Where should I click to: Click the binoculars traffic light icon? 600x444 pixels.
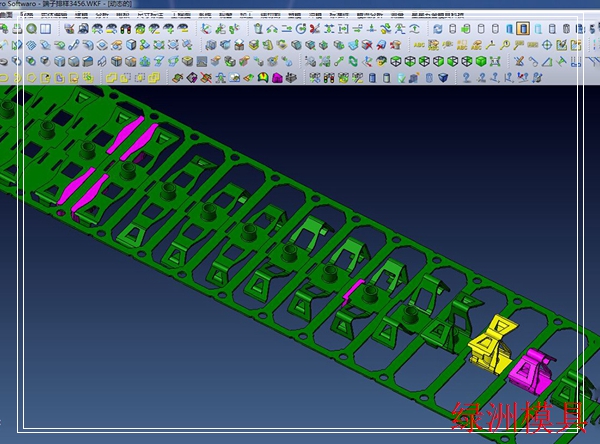click(x=329, y=78)
